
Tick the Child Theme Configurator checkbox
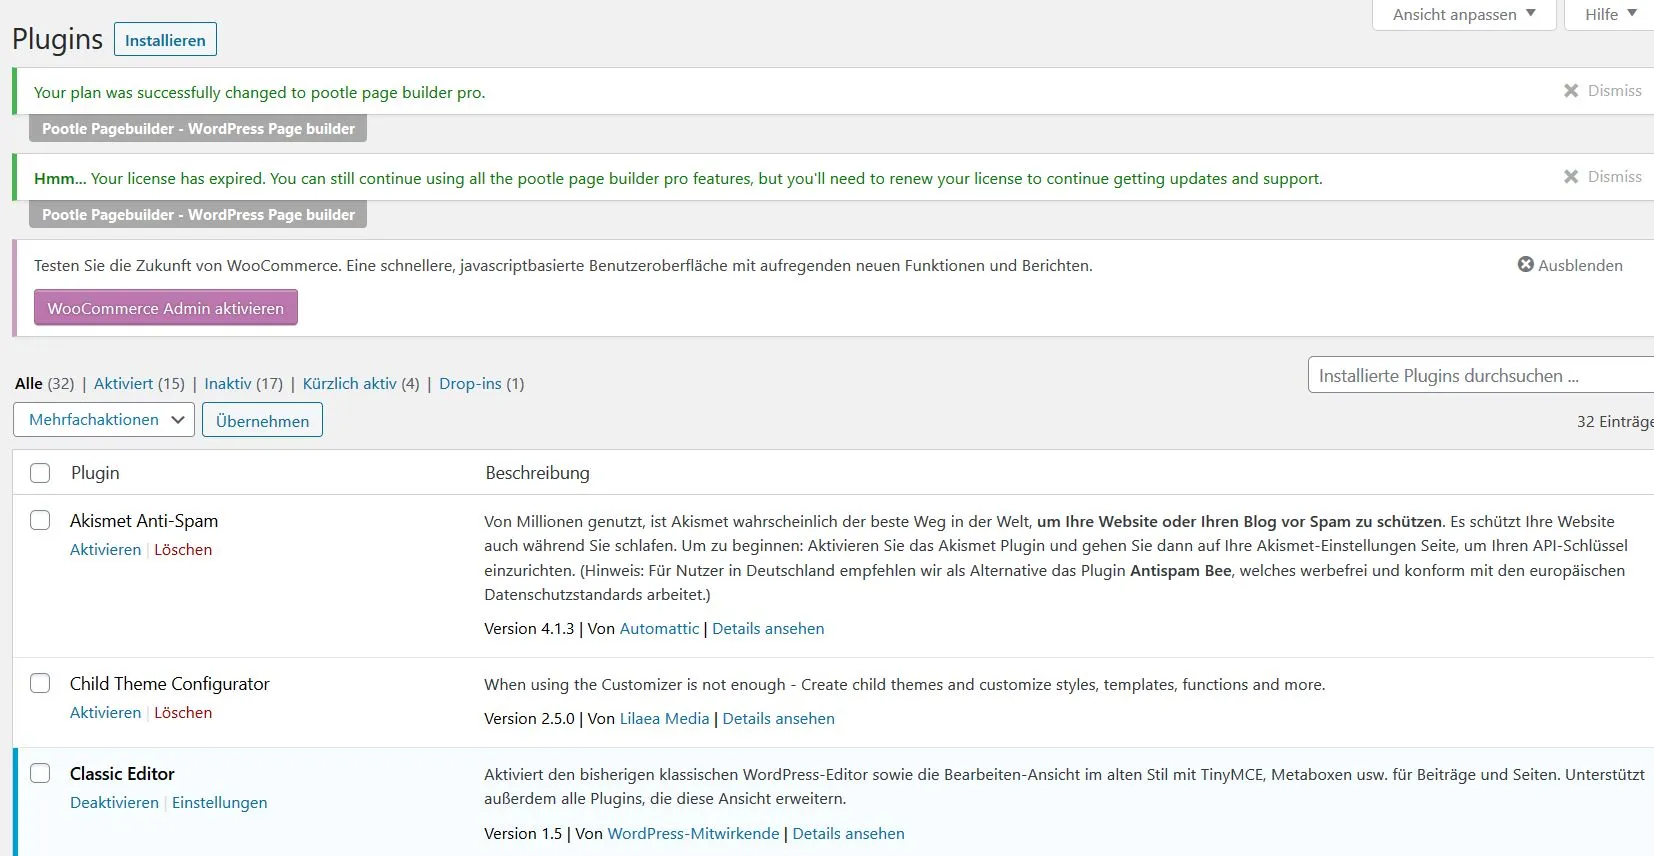tap(40, 683)
